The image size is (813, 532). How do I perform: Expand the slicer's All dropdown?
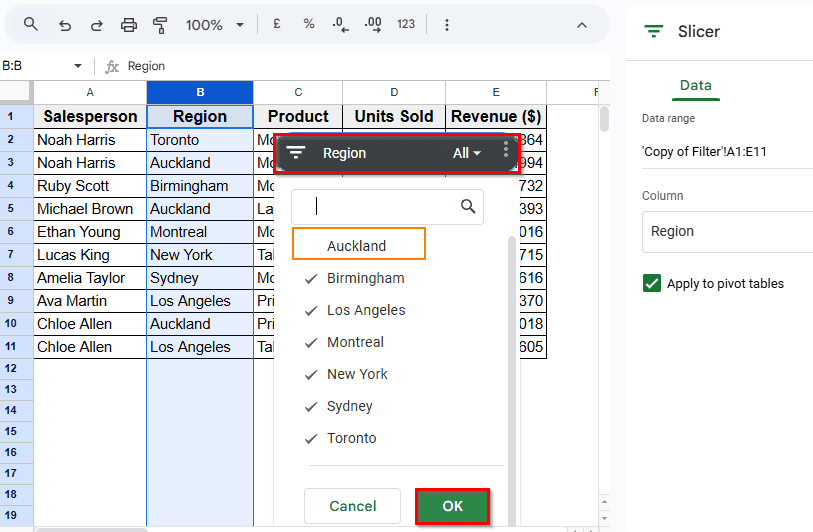coord(467,153)
